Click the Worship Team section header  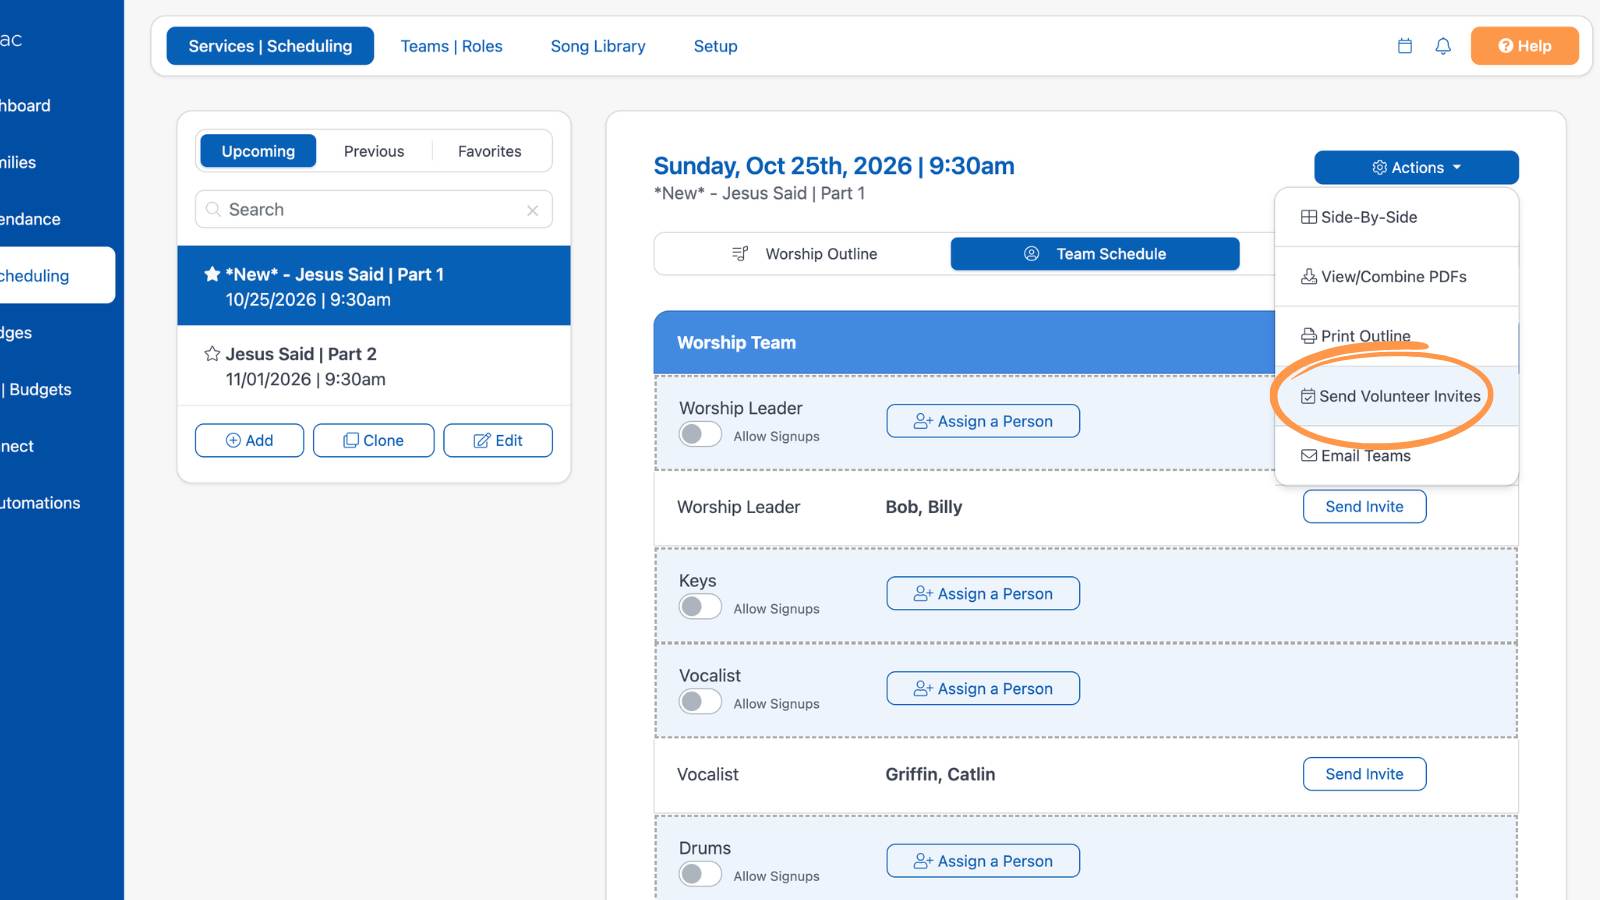(x=964, y=343)
